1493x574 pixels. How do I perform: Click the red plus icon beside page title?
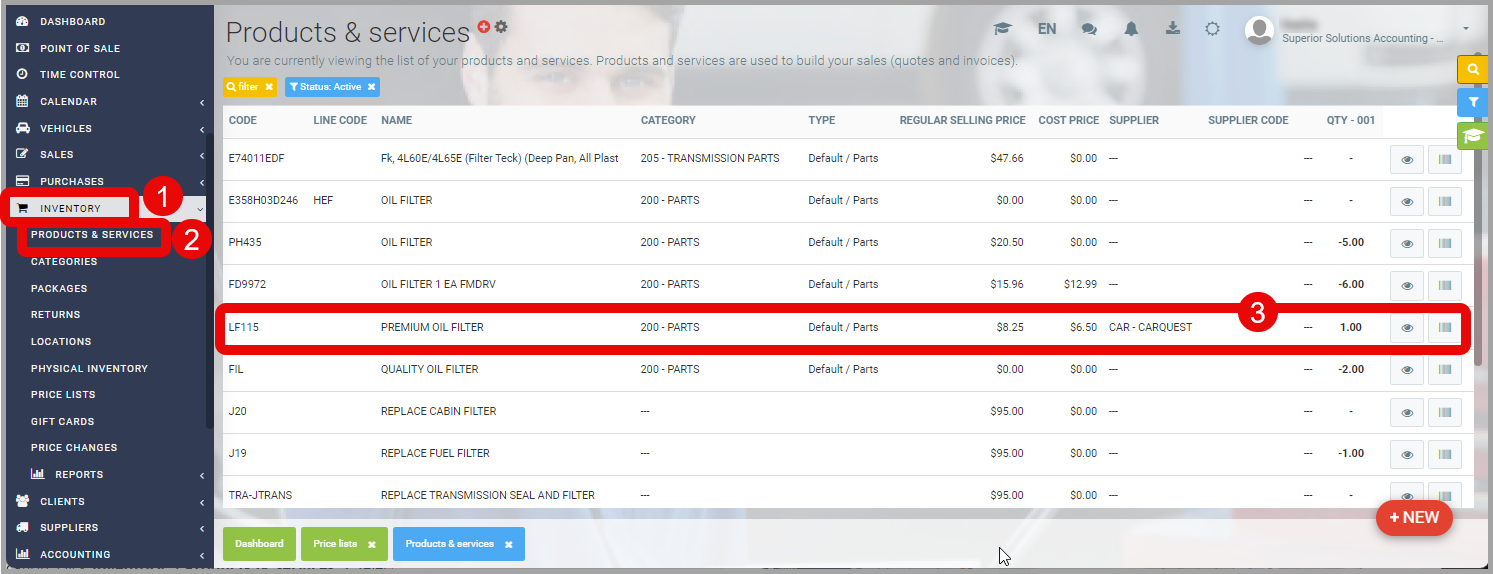point(484,28)
